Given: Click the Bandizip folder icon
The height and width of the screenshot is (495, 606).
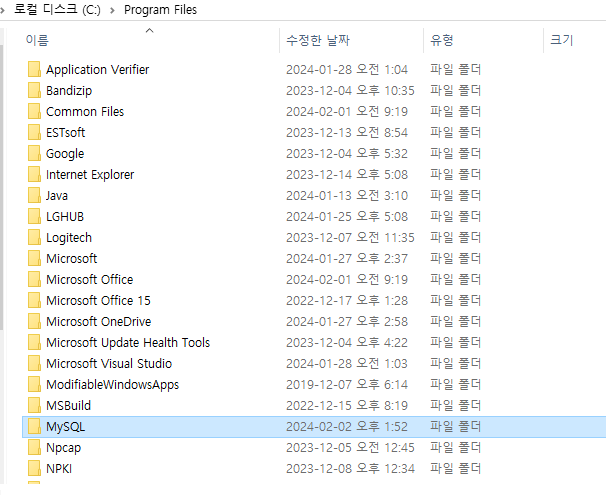Looking at the screenshot, I should [34, 90].
